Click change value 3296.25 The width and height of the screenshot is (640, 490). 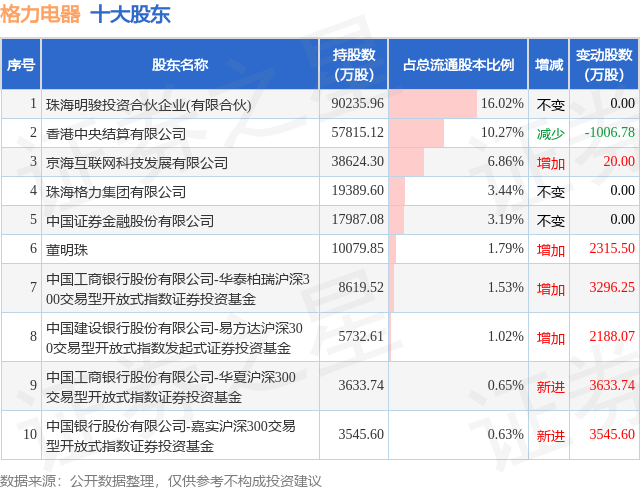612,287
